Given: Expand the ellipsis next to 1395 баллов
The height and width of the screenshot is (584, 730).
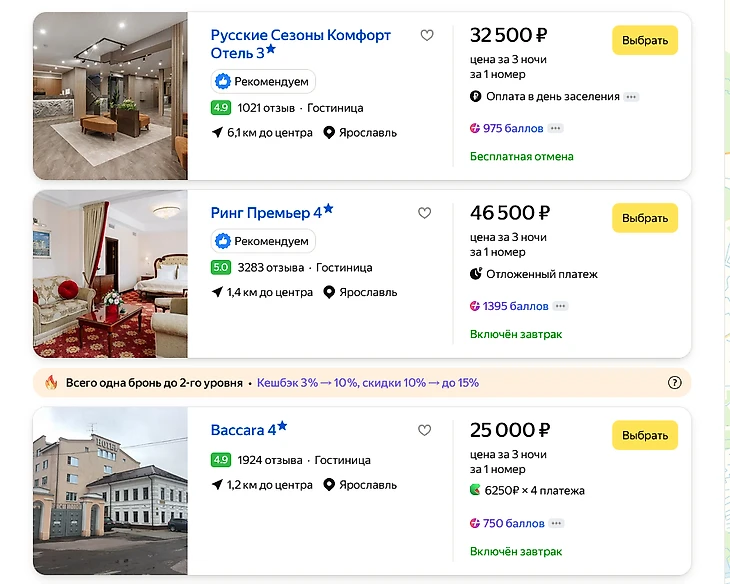Looking at the screenshot, I should tap(560, 306).
